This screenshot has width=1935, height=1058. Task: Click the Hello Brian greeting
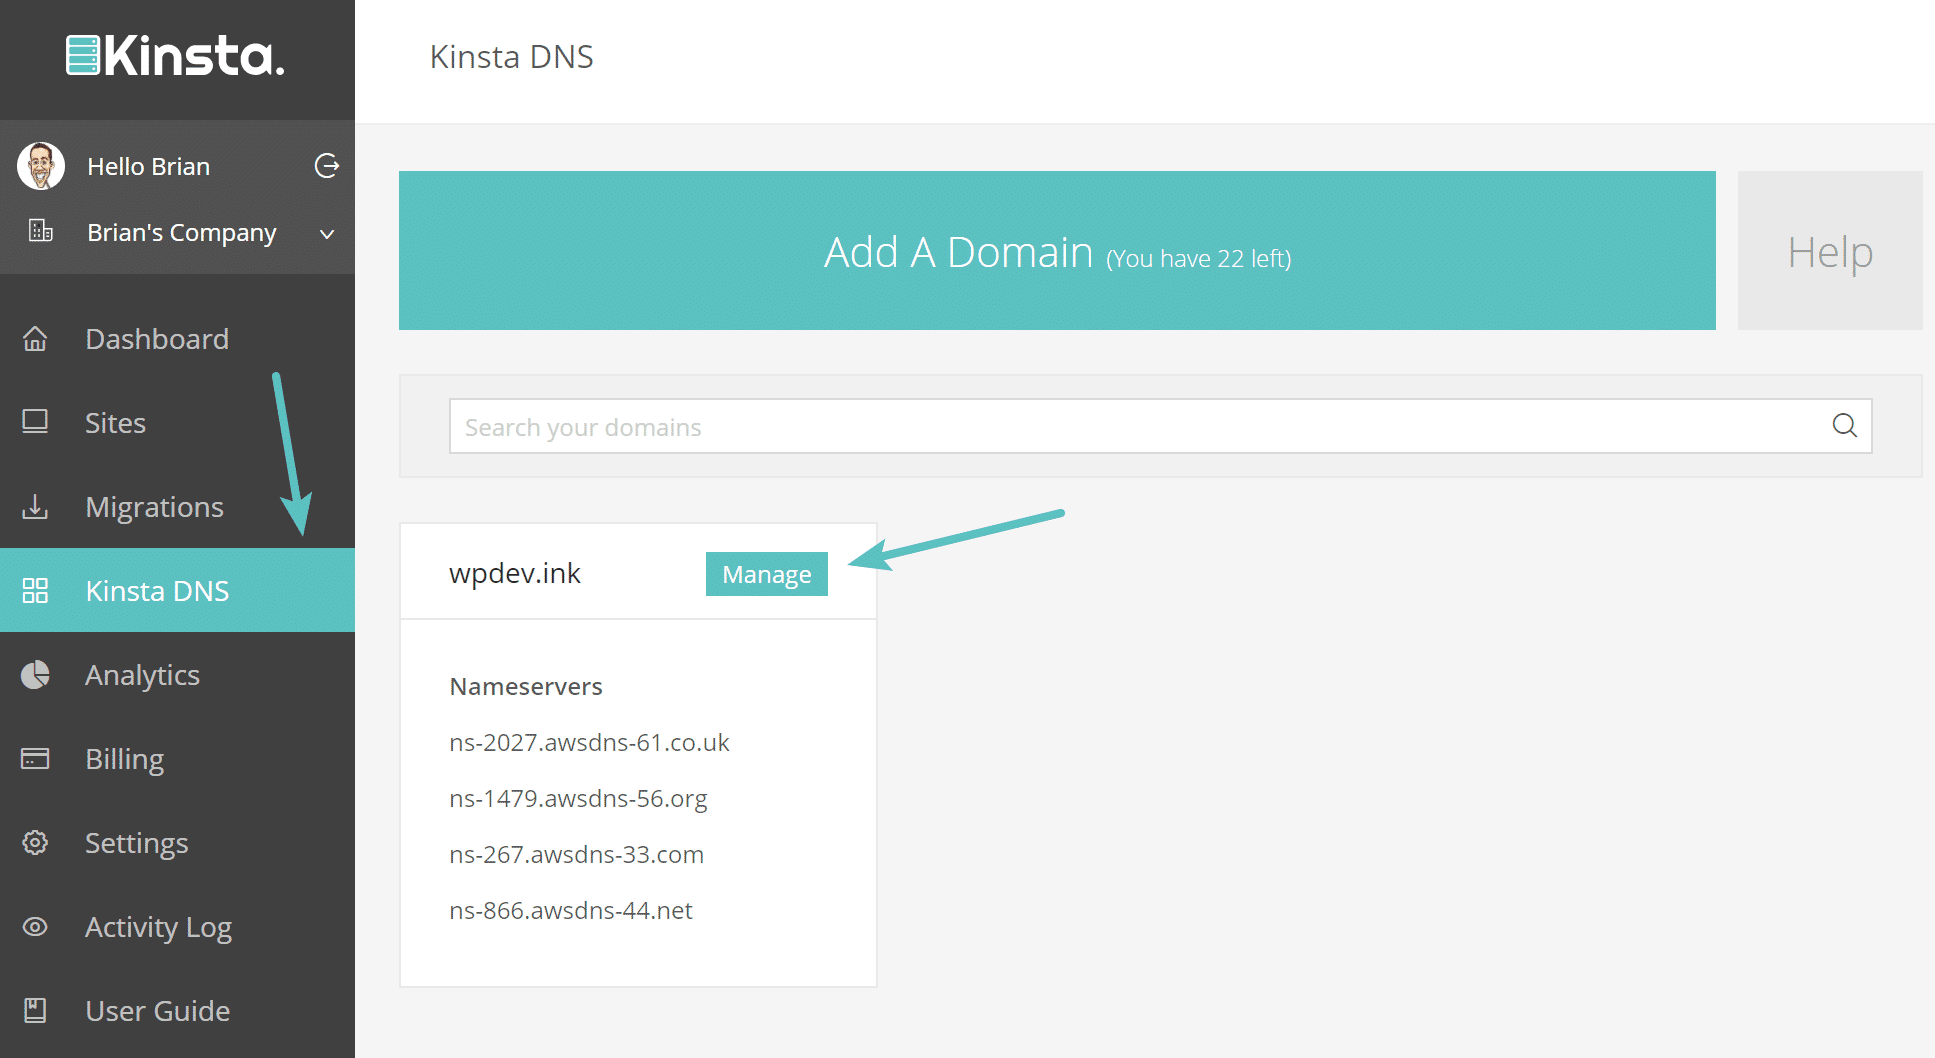[149, 166]
